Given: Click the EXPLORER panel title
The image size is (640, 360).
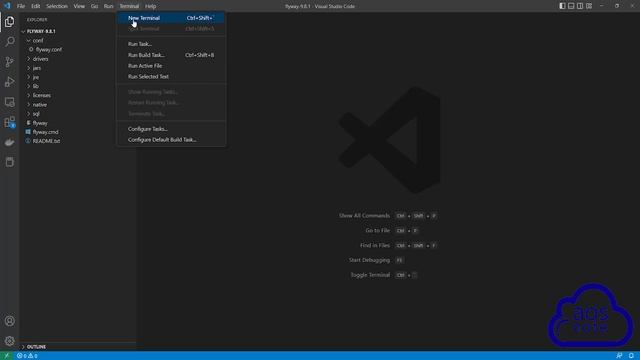Looking at the screenshot, I should tap(37, 20).
